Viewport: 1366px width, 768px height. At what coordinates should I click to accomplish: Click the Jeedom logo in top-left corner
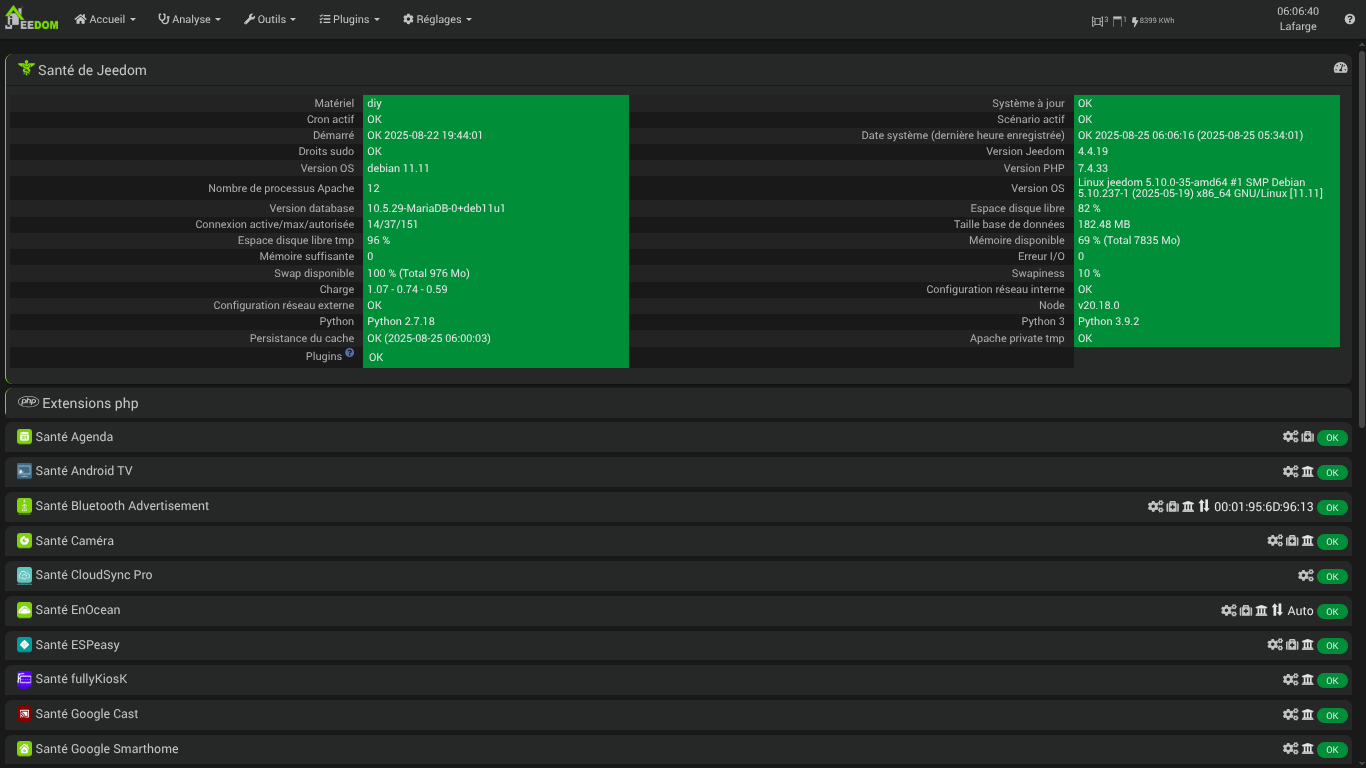[x=32, y=19]
